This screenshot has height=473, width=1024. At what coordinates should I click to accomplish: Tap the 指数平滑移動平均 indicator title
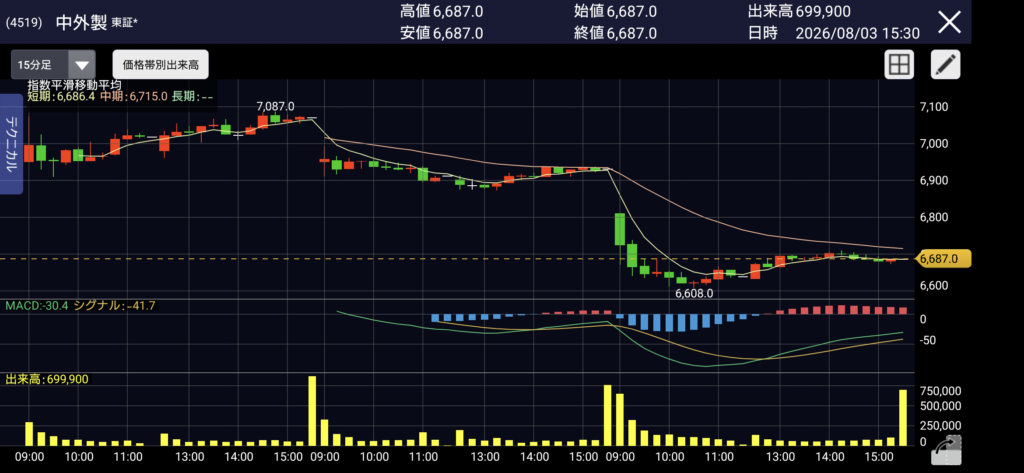coord(74,85)
